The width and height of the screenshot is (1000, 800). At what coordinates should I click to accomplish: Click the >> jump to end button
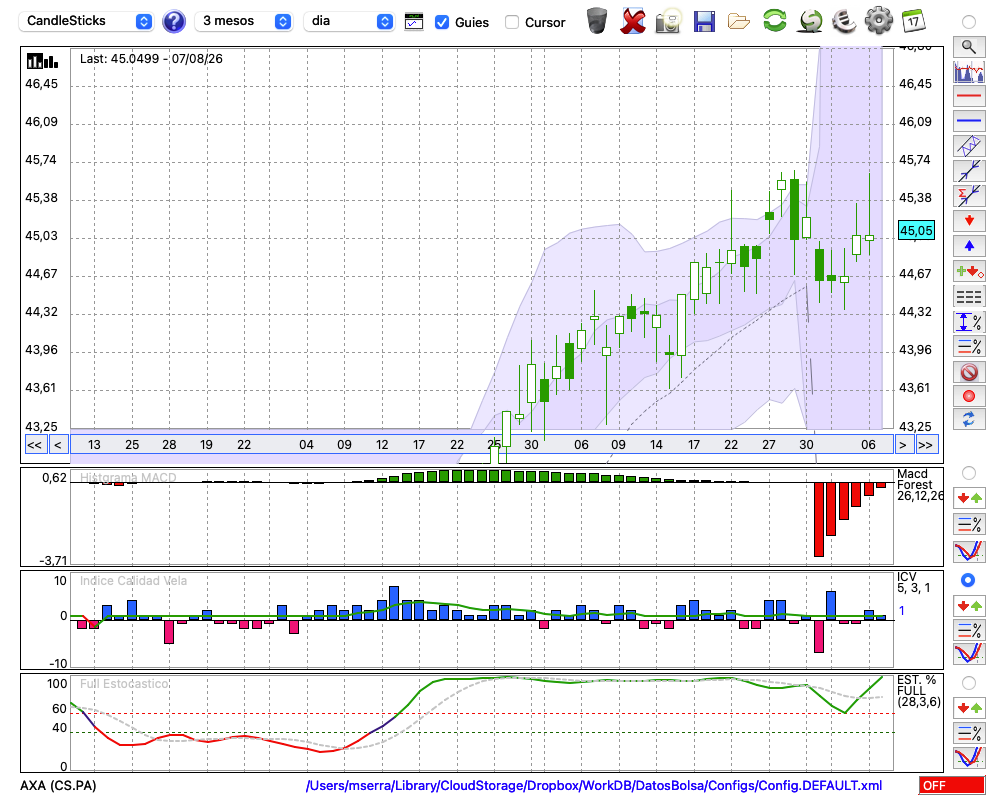click(925, 445)
